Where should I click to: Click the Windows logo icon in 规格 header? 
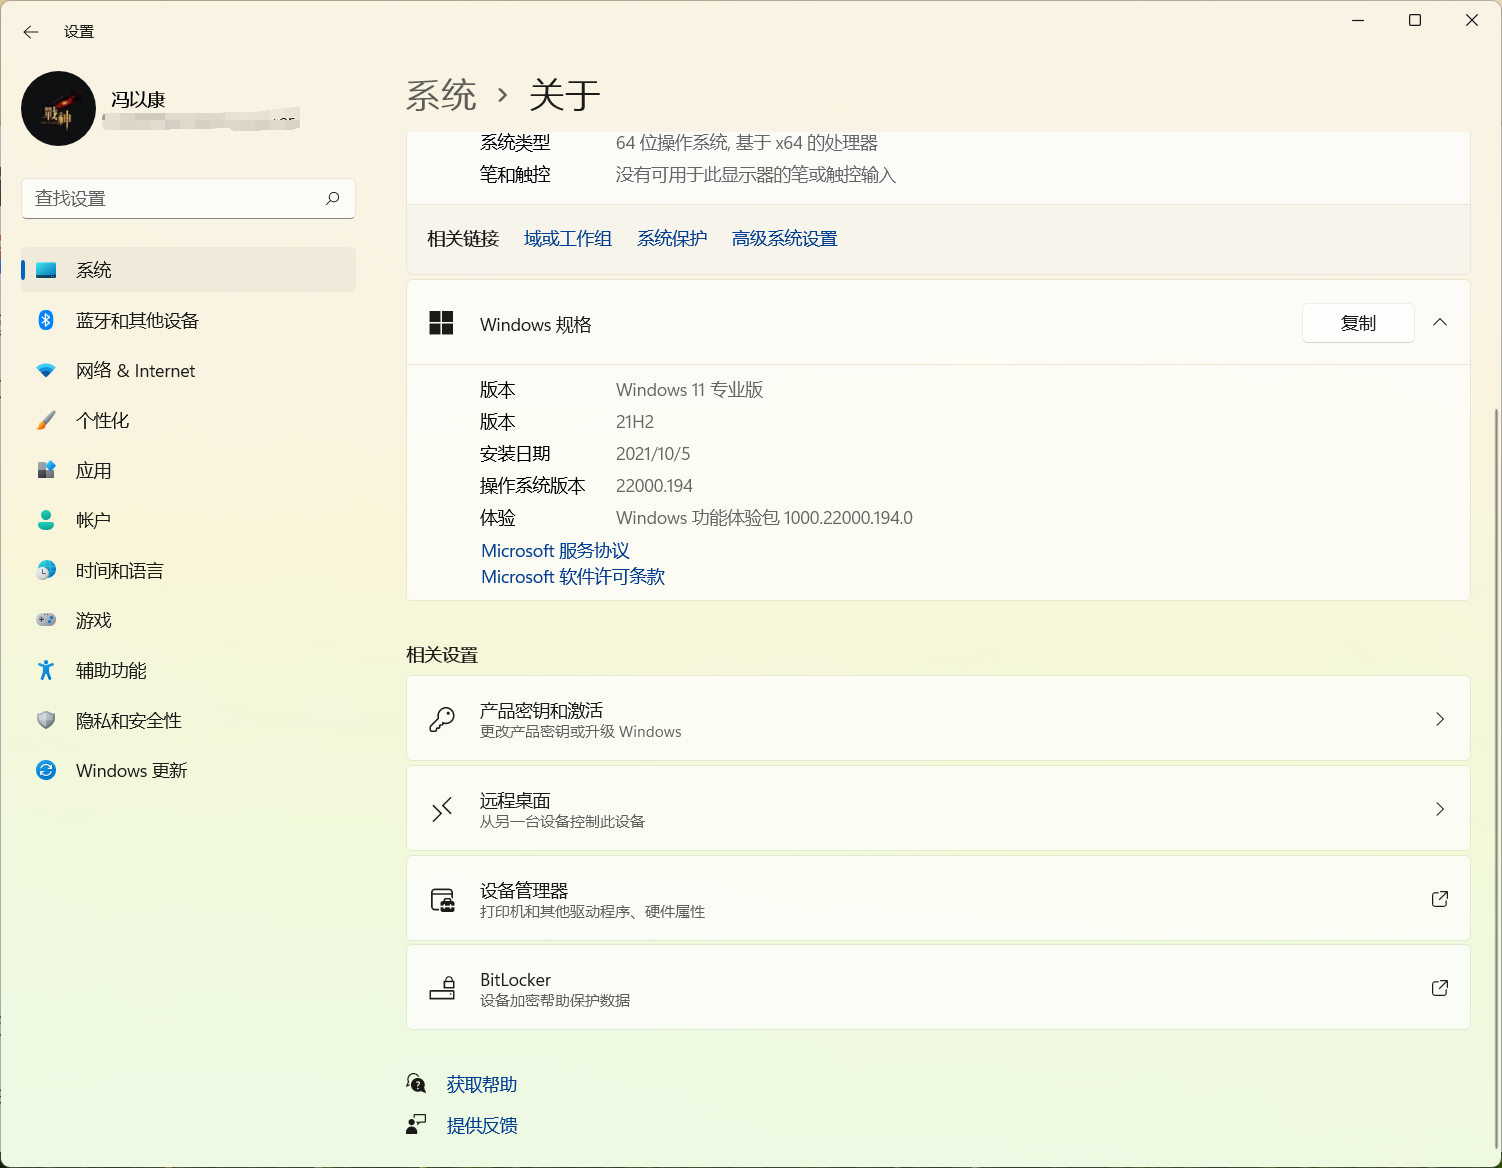[441, 323]
